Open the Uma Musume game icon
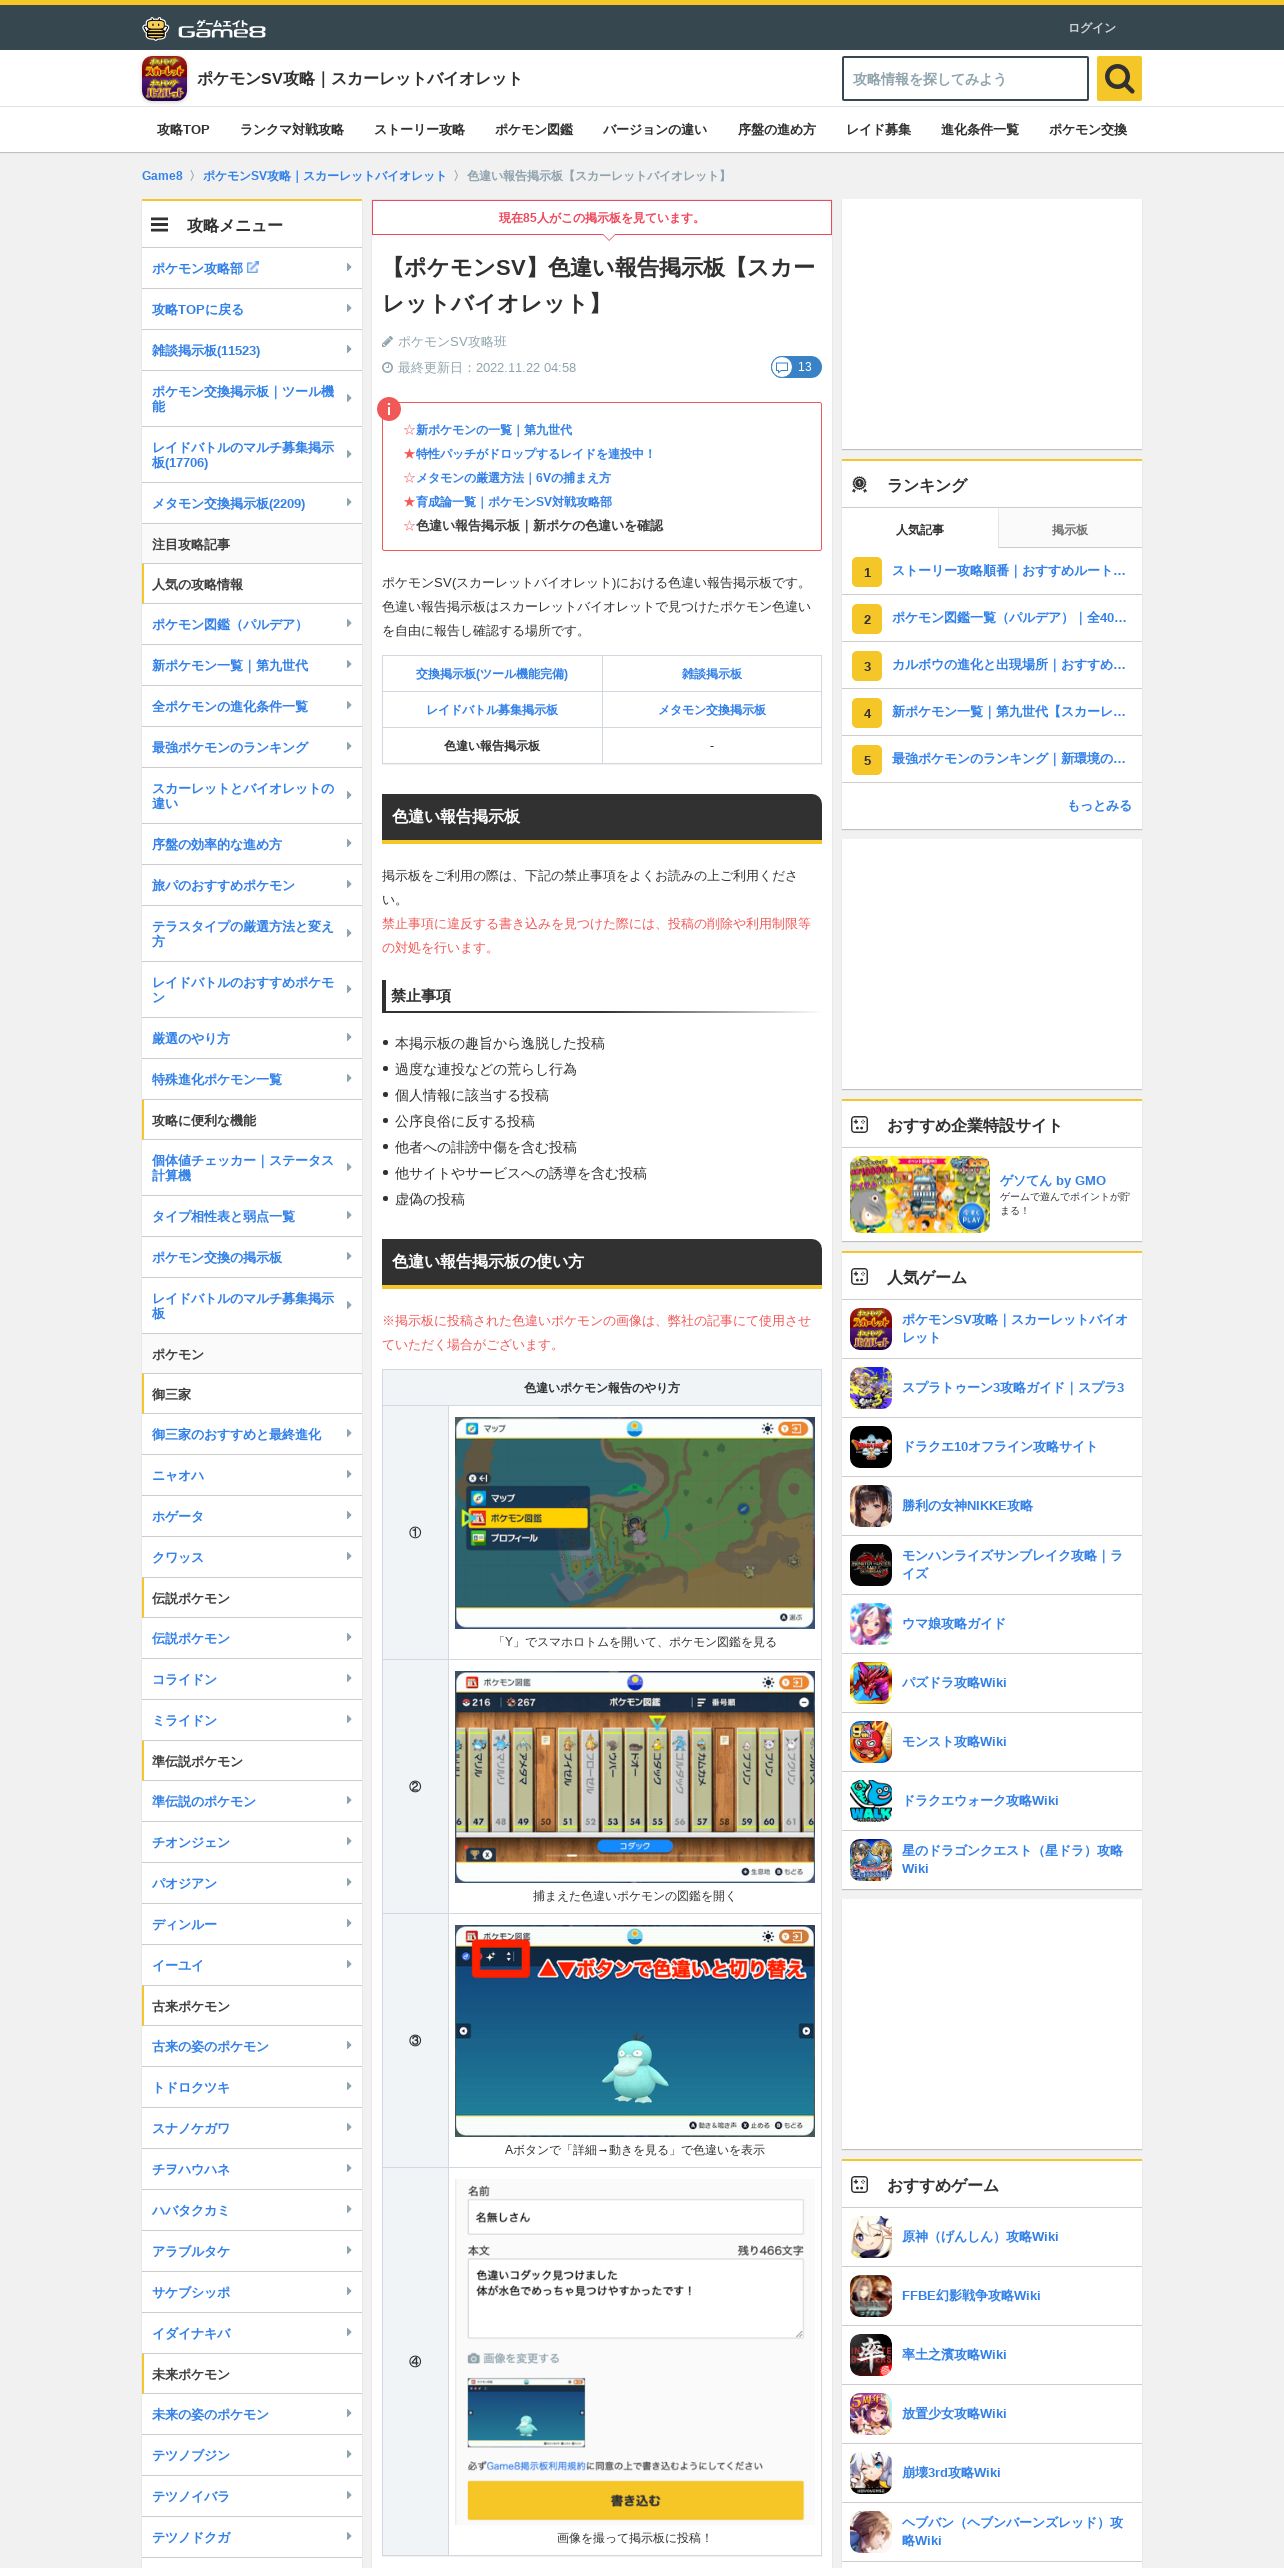Screen dimensions: 1284x2568 (x=871, y=1624)
